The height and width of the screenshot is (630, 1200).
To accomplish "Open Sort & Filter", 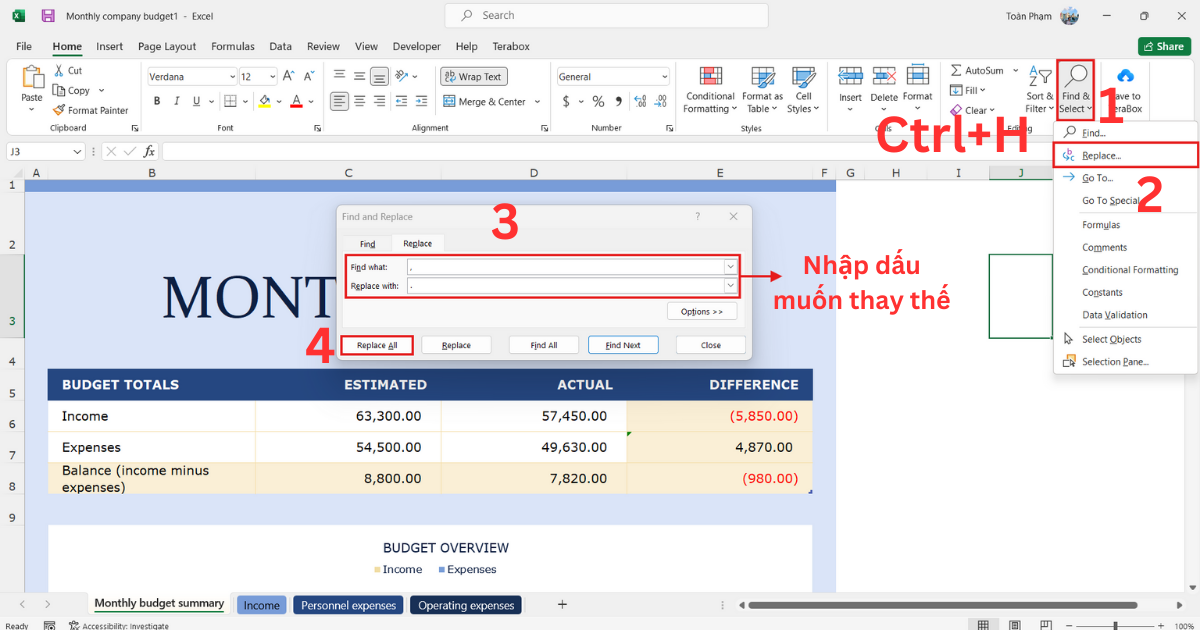I will (x=1040, y=90).
